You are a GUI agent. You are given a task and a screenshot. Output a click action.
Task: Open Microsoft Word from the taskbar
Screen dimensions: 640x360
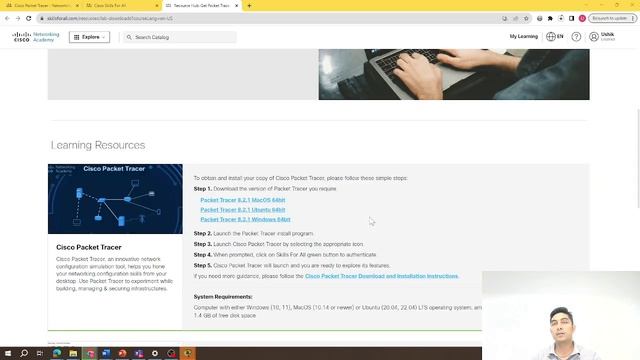click(106, 353)
